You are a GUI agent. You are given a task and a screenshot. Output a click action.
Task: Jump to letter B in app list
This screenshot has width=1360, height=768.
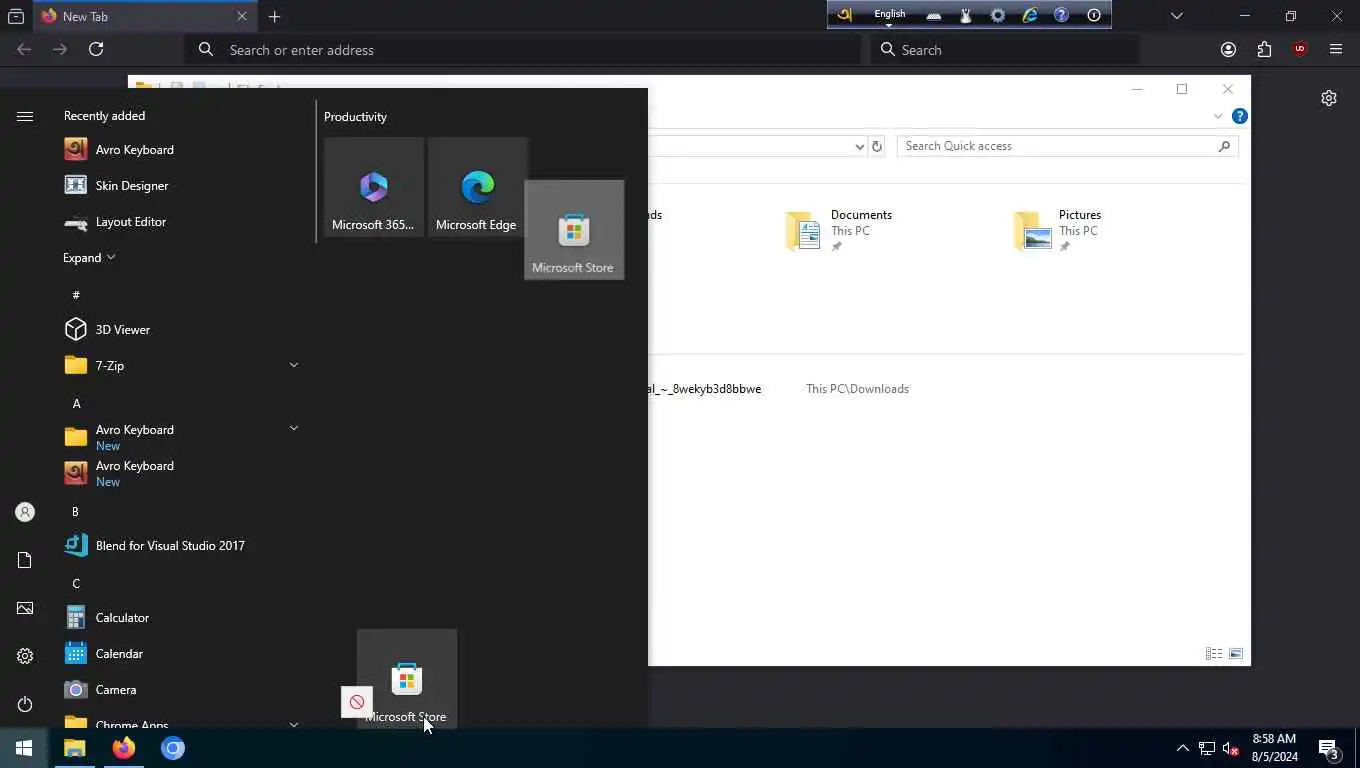75,511
